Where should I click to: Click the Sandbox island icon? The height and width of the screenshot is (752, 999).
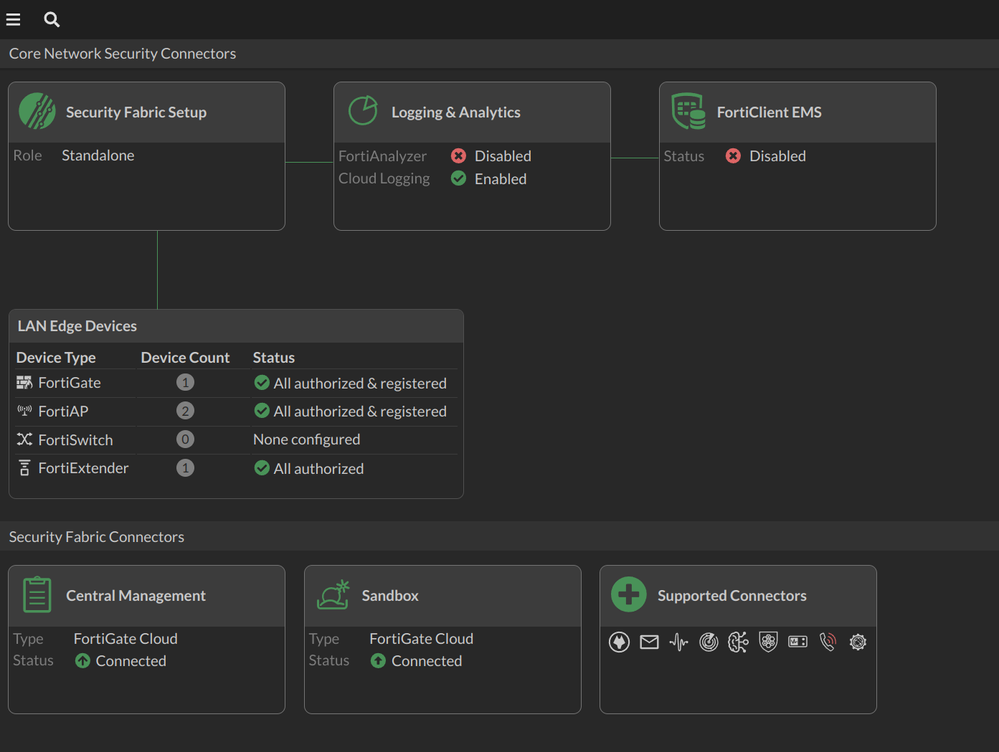(333, 595)
